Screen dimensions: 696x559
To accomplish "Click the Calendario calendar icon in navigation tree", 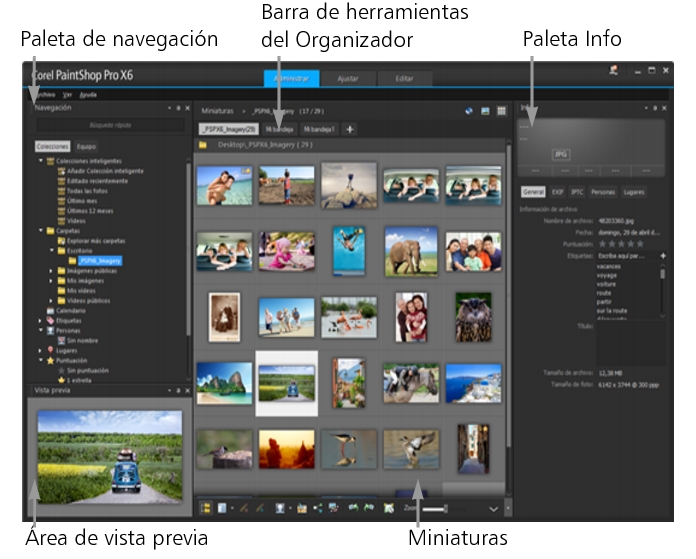I will click(51, 311).
